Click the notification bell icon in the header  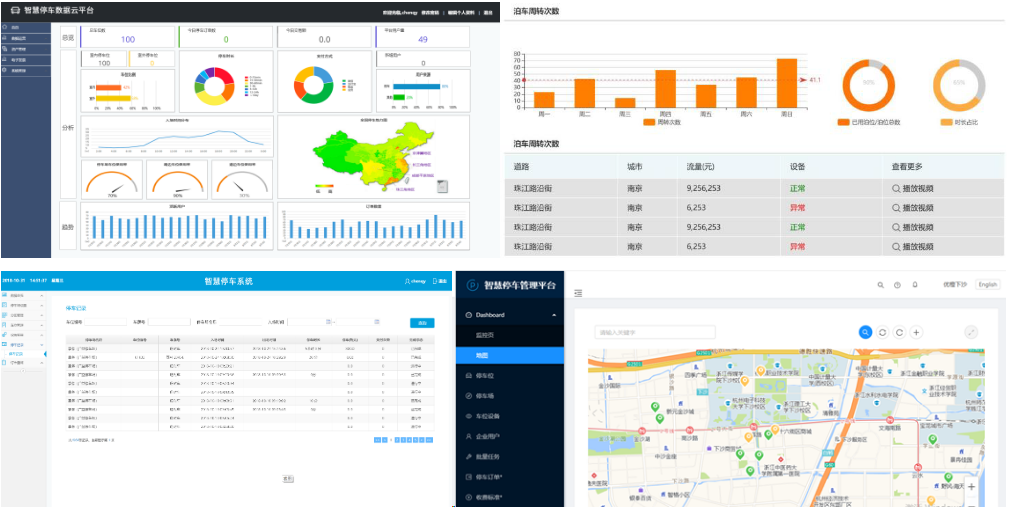pyautogui.click(x=914, y=285)
